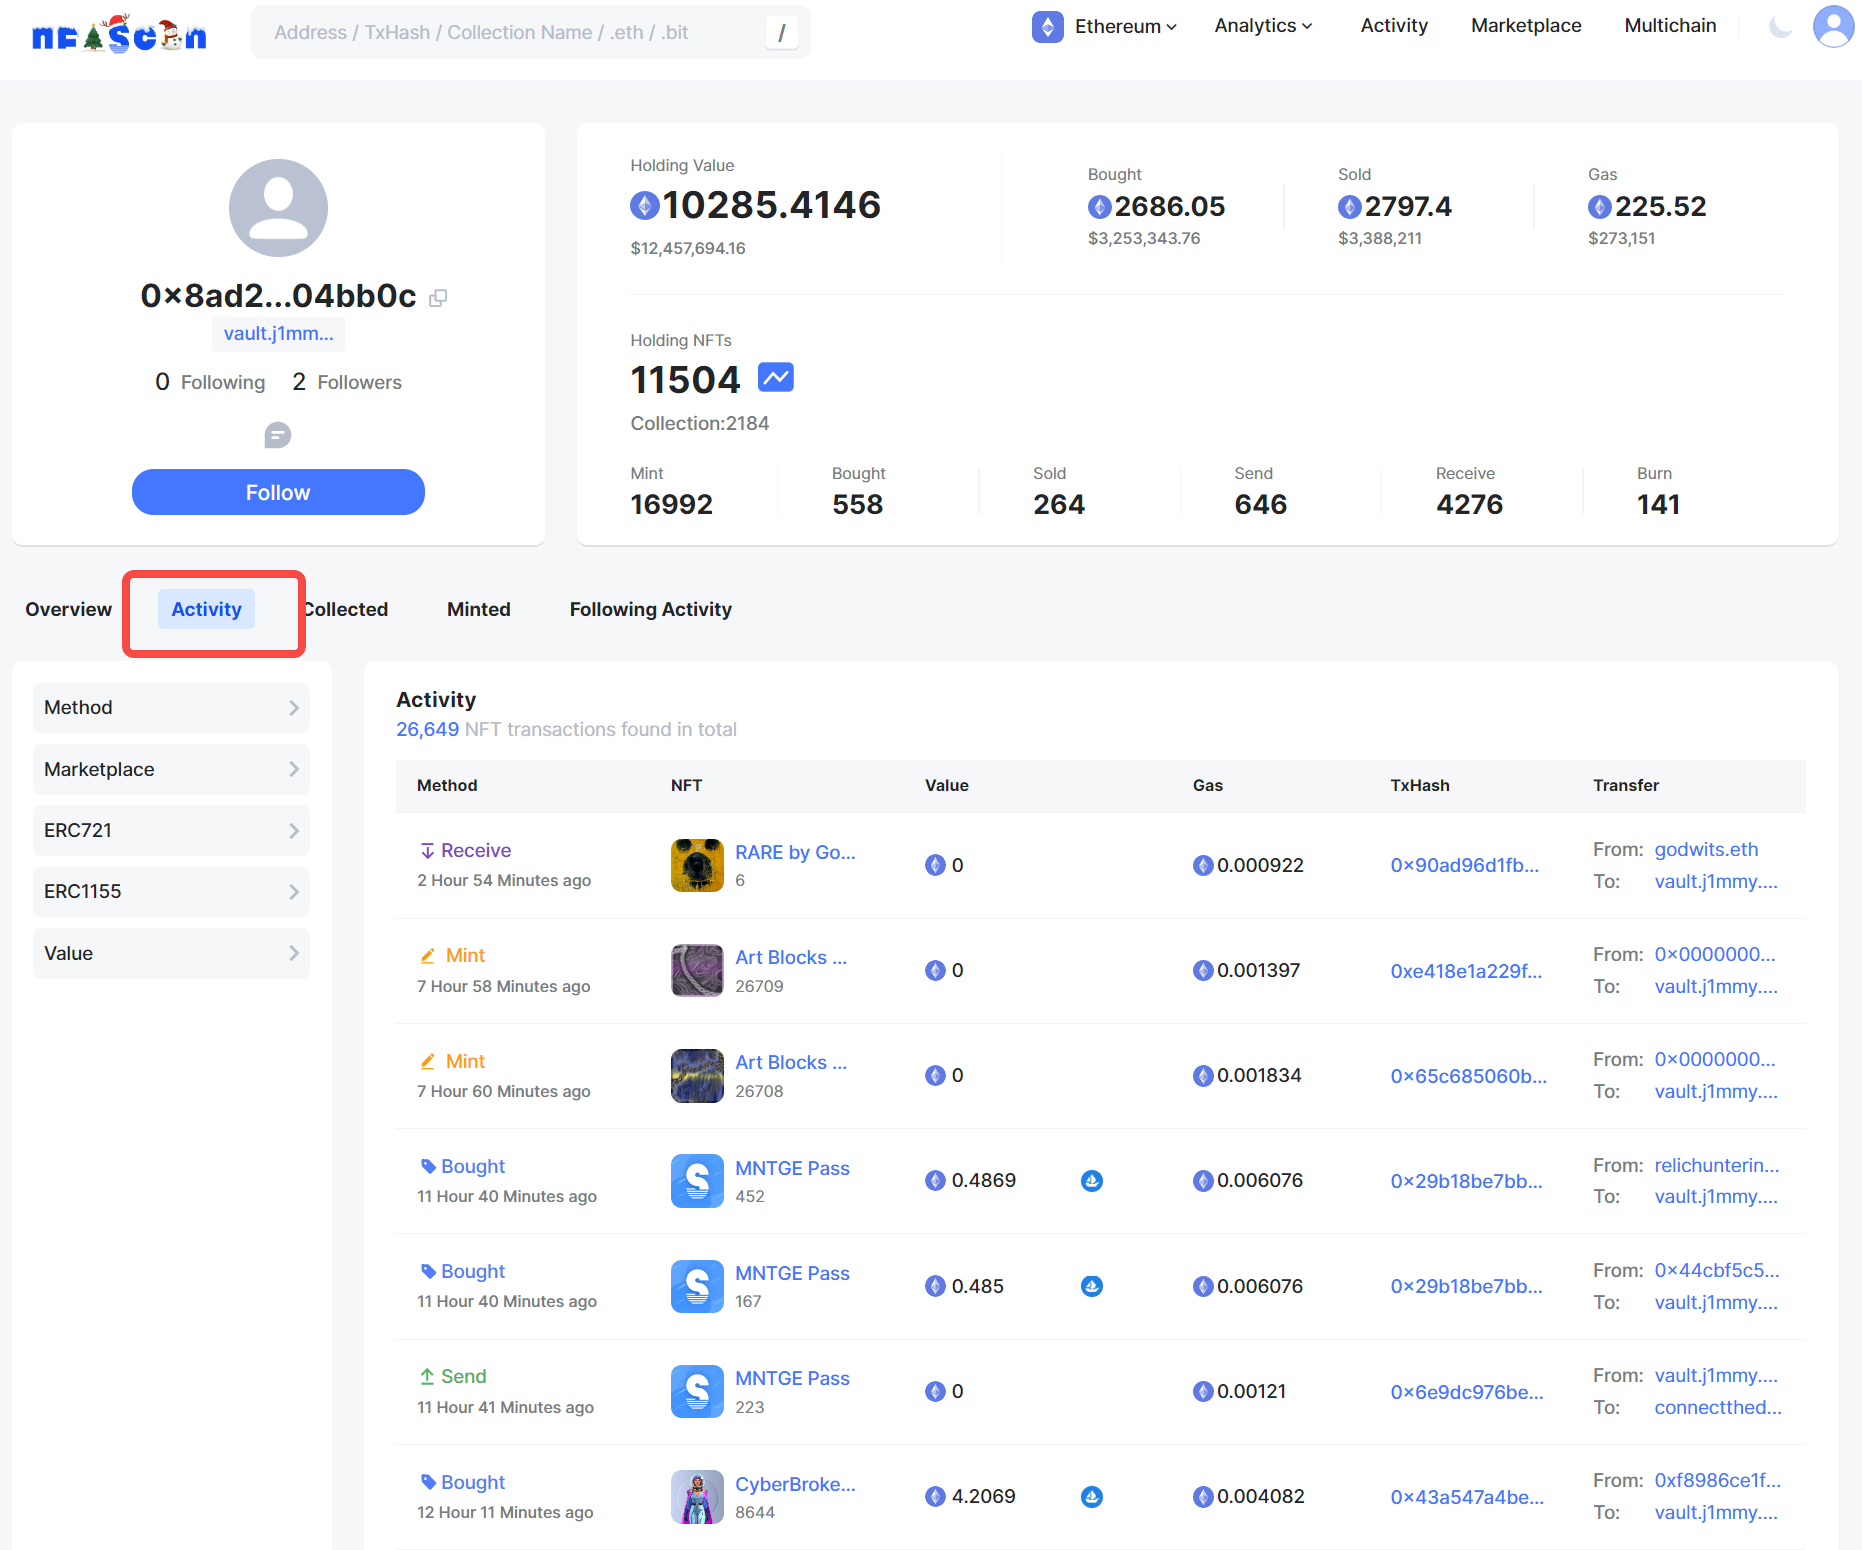Switch to the Minted tab
Viewport: 1862px width, 1550px height.
pyautogui.click(x=478, y=610)
